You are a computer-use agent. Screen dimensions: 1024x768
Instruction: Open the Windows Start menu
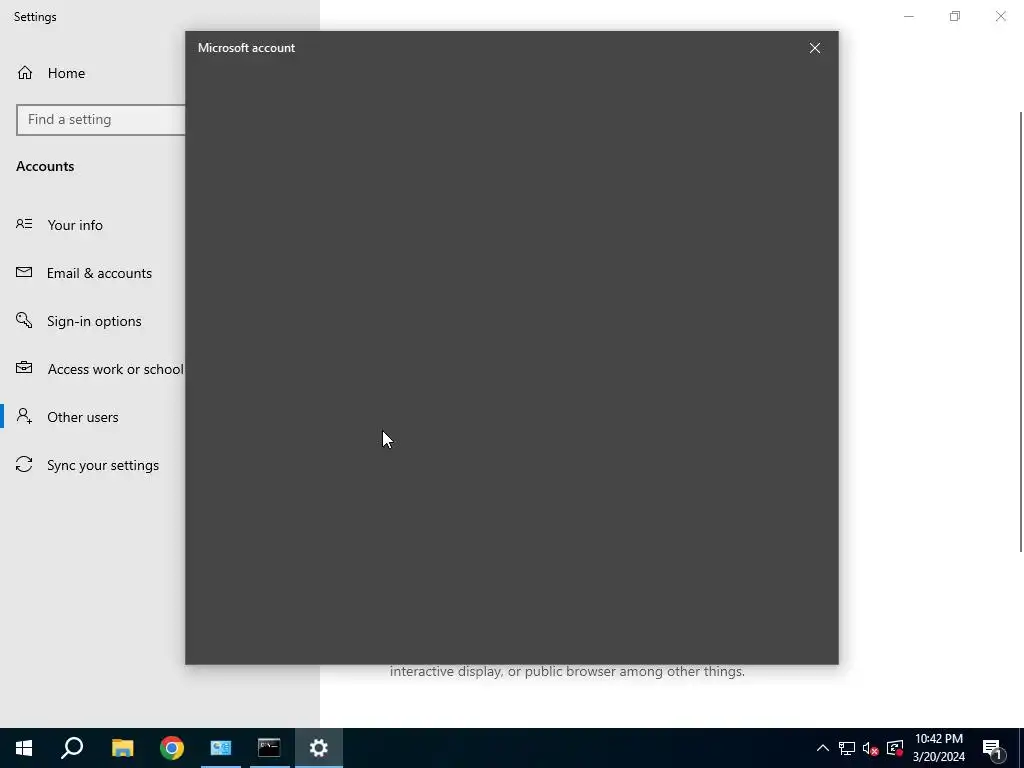pos(24,748)
